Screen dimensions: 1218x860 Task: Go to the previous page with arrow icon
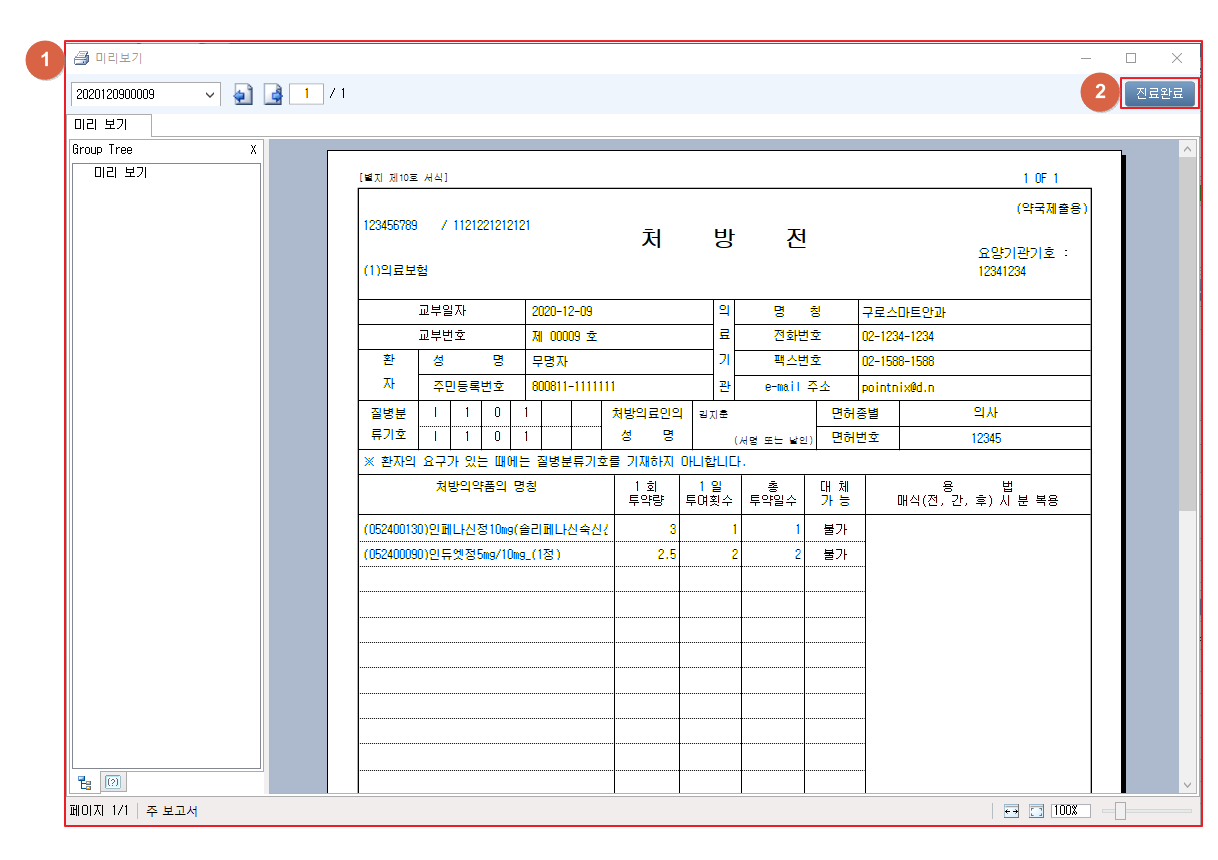coord(242,94)
